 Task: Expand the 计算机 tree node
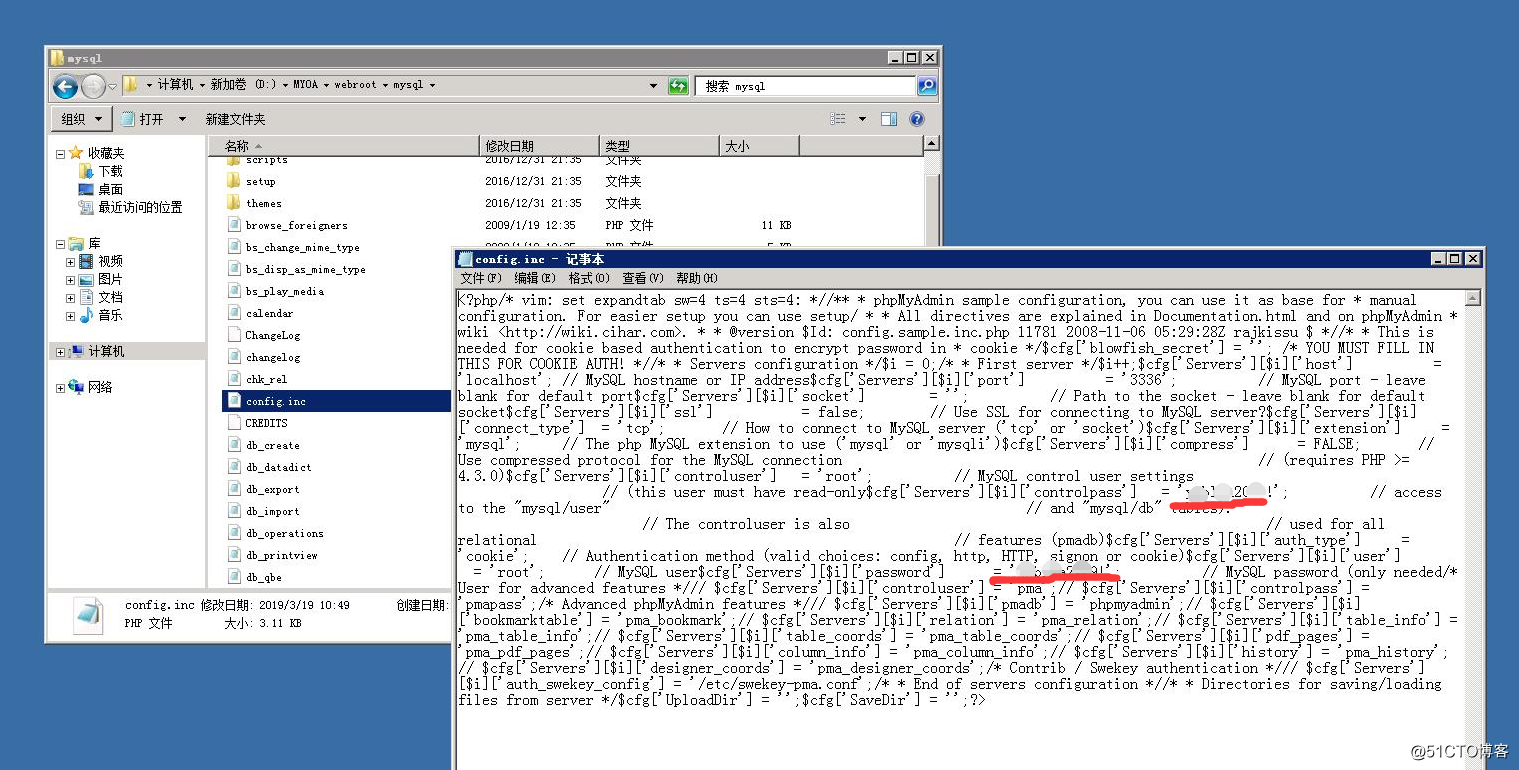coord(60,352)
